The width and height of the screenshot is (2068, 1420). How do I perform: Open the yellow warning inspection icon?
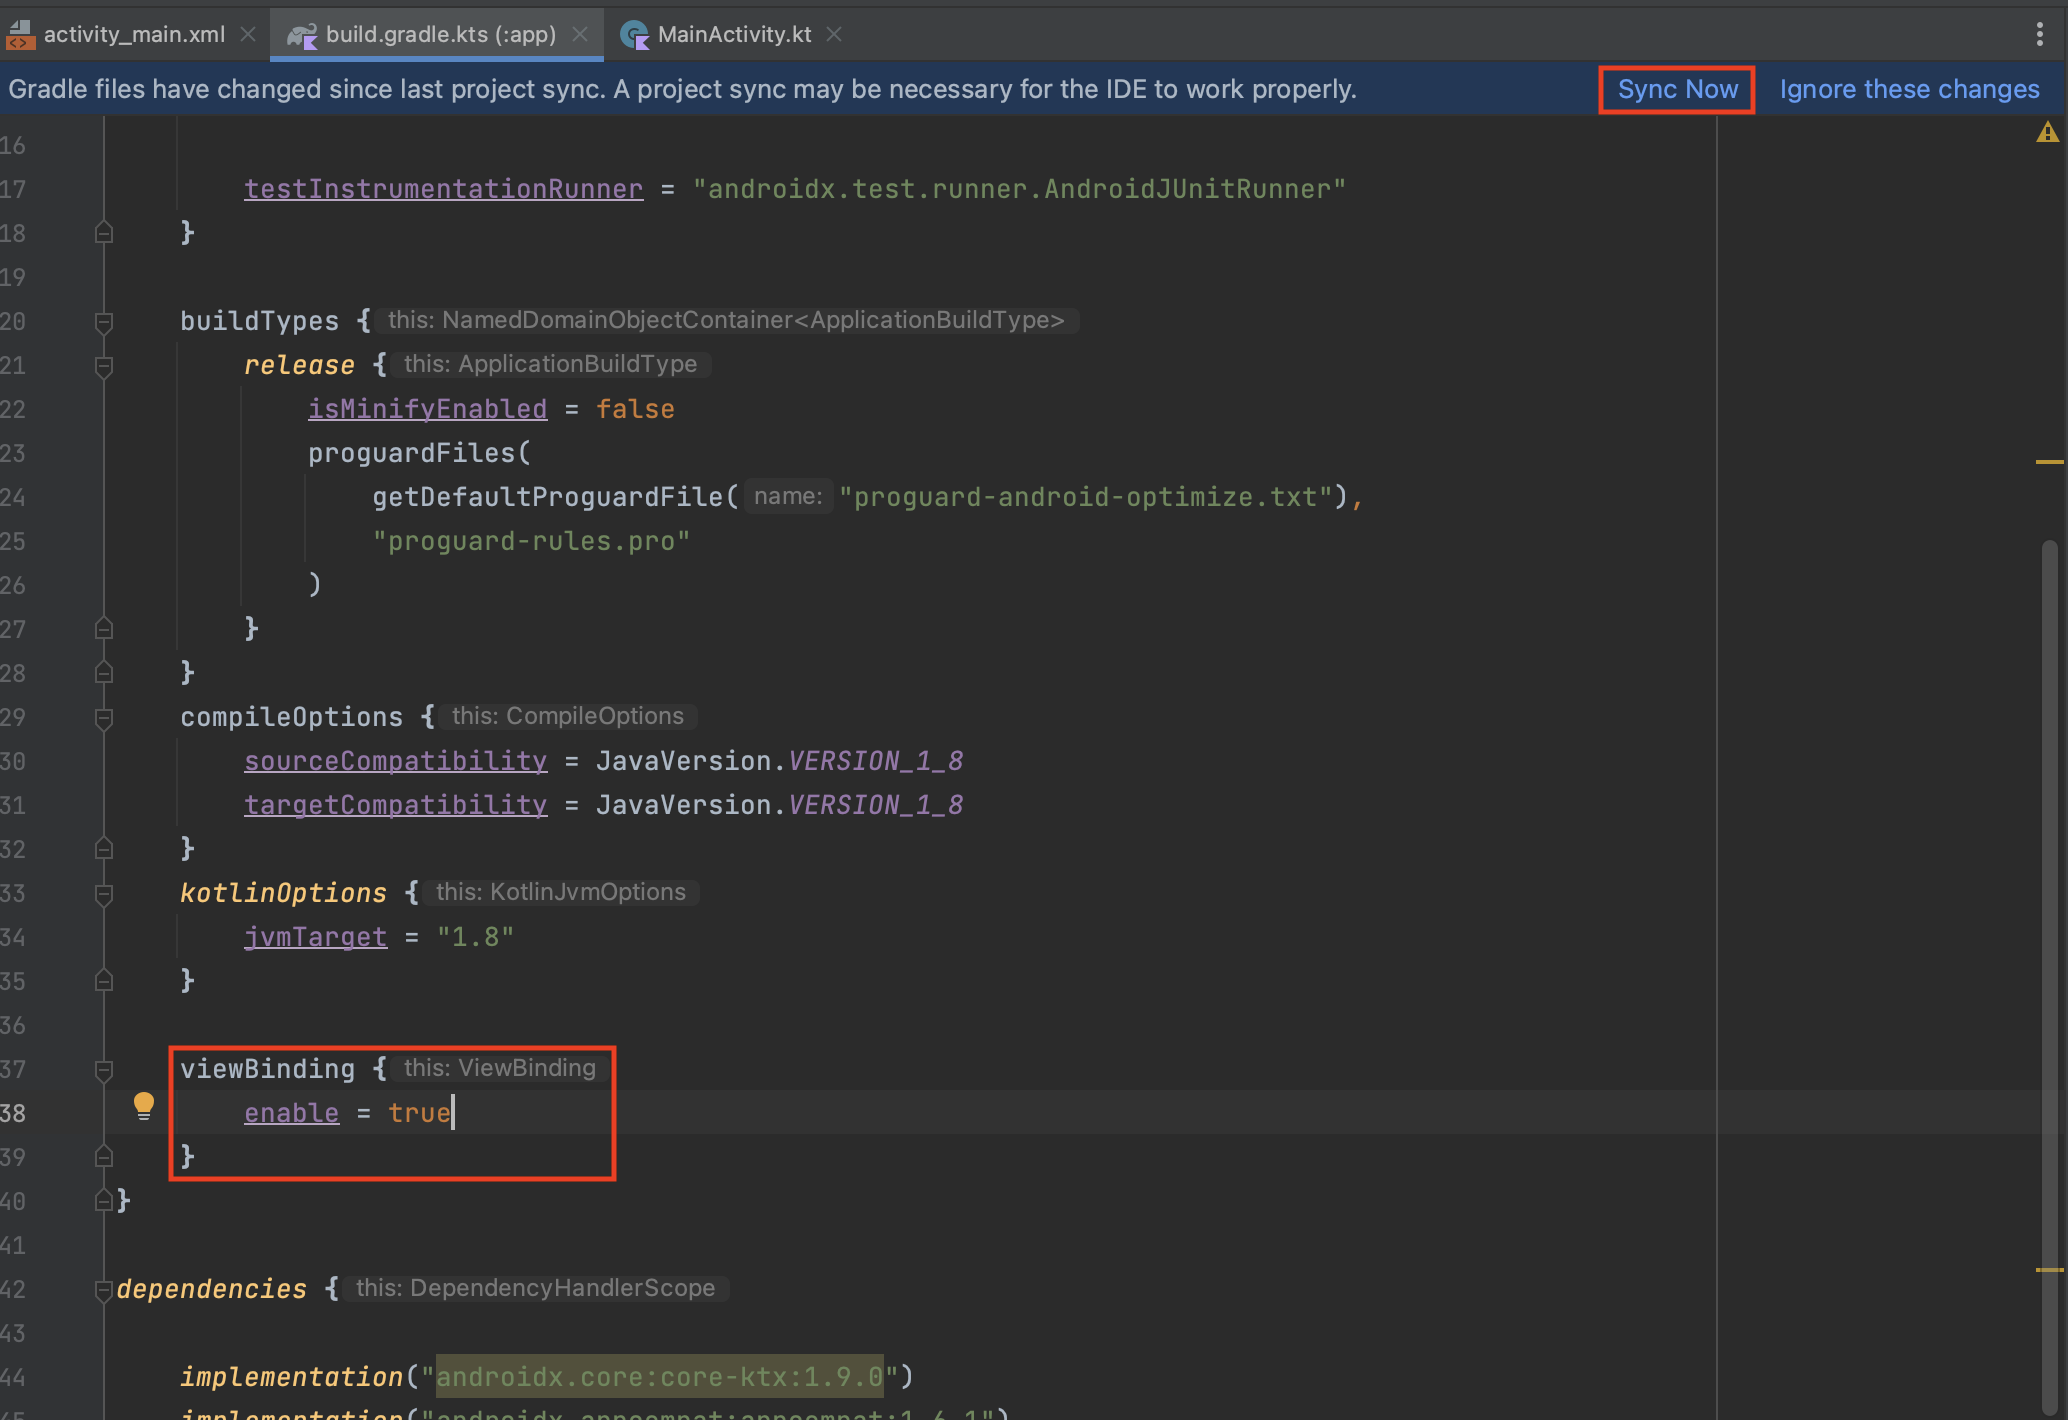pyautogui.click(x=2047, y=133)
